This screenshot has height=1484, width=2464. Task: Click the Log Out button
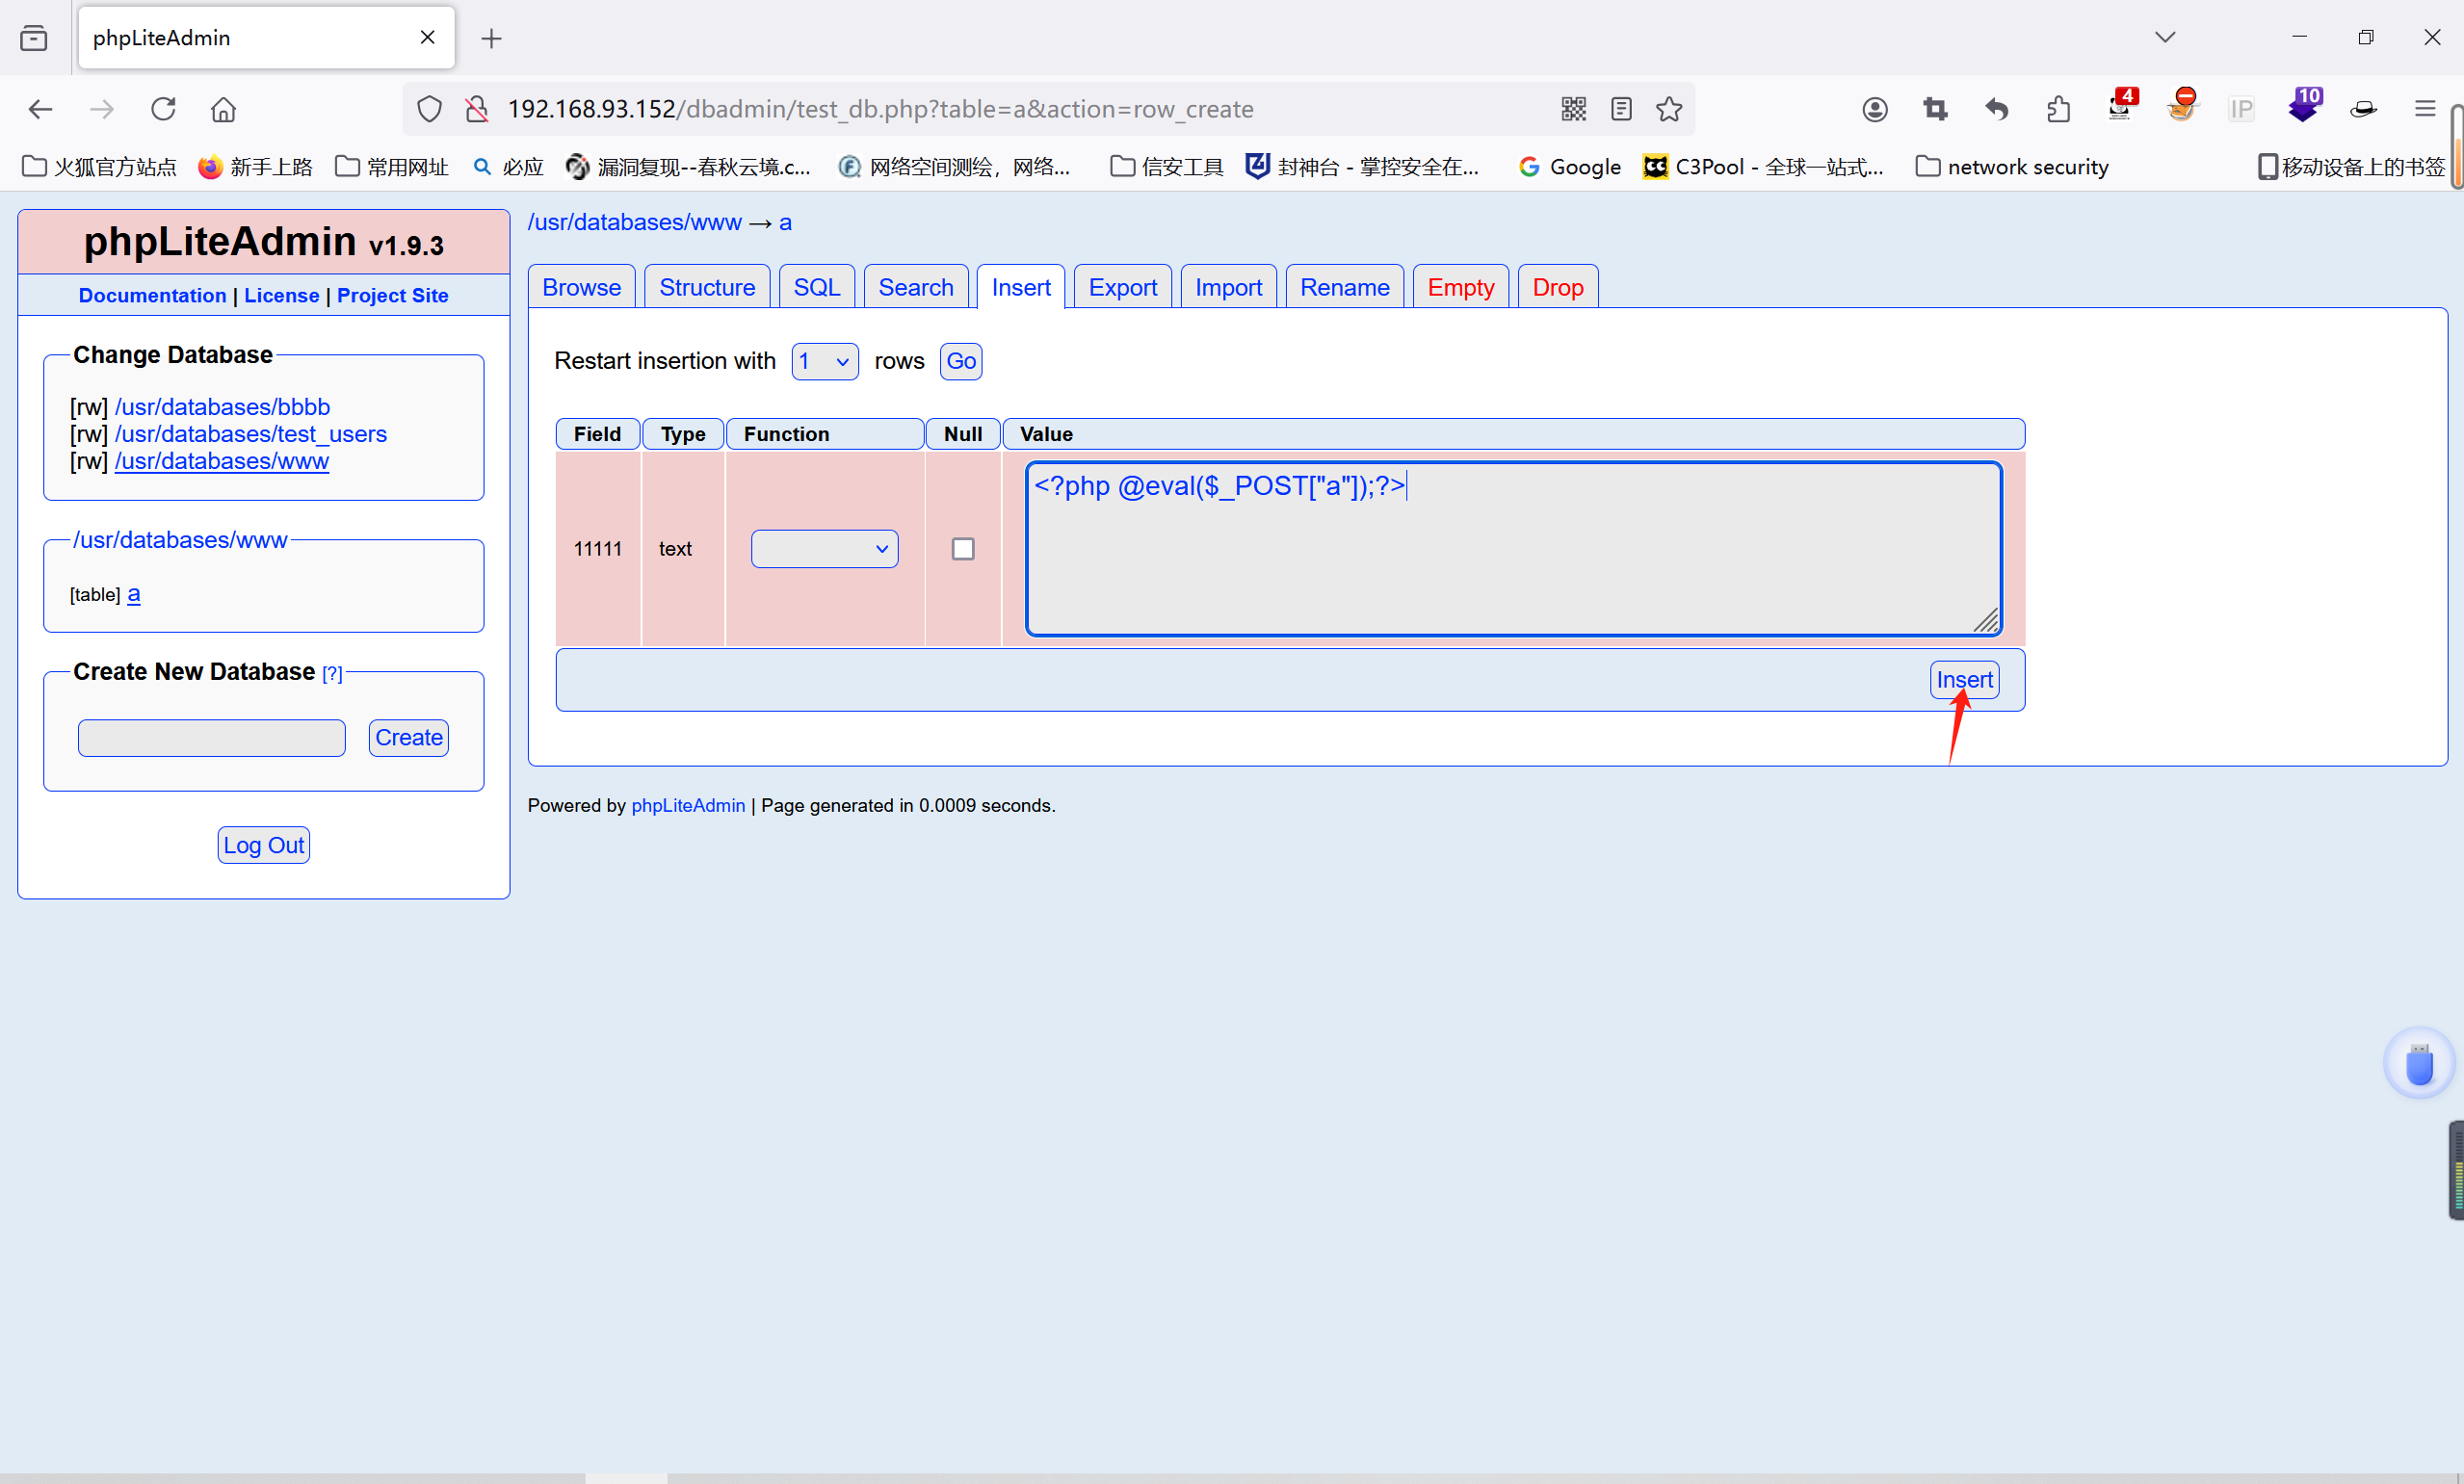coord(263,845)
